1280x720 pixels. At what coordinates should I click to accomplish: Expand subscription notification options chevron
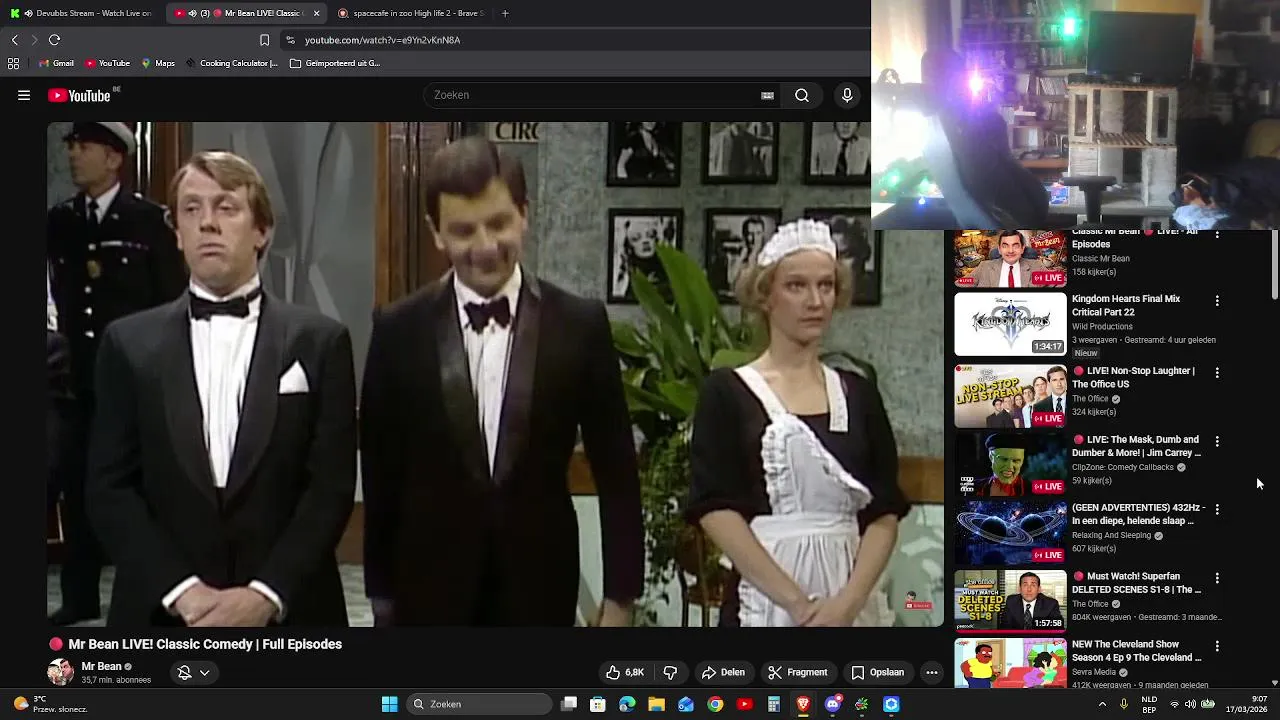(x=204, y=673)
